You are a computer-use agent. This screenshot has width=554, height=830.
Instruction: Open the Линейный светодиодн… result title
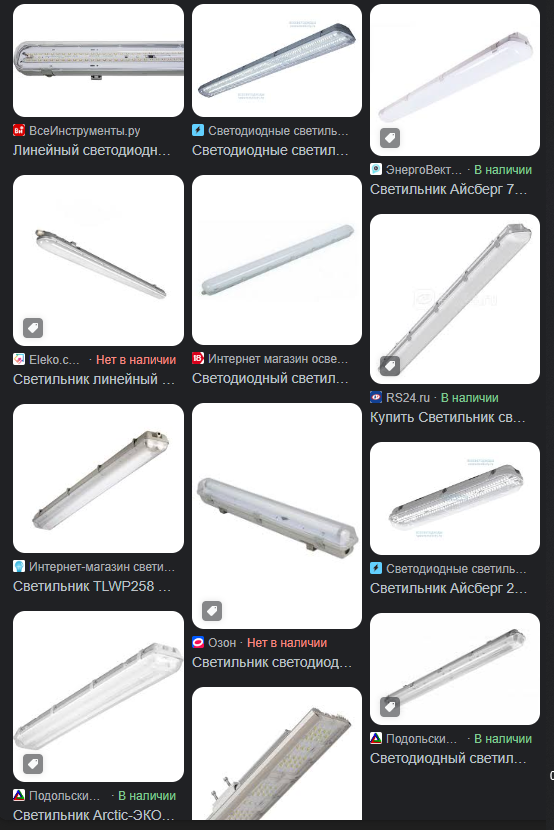(x=92, y=150)
